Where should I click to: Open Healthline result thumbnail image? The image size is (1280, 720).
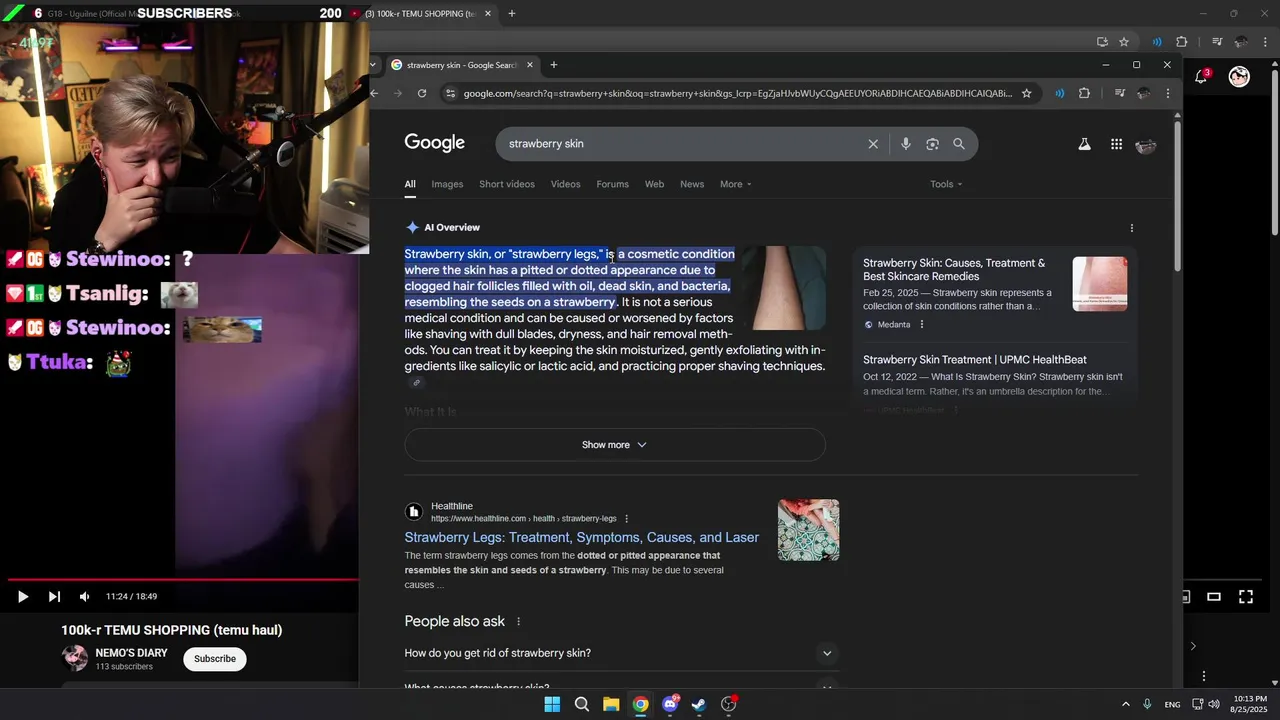tap(808, 530)
